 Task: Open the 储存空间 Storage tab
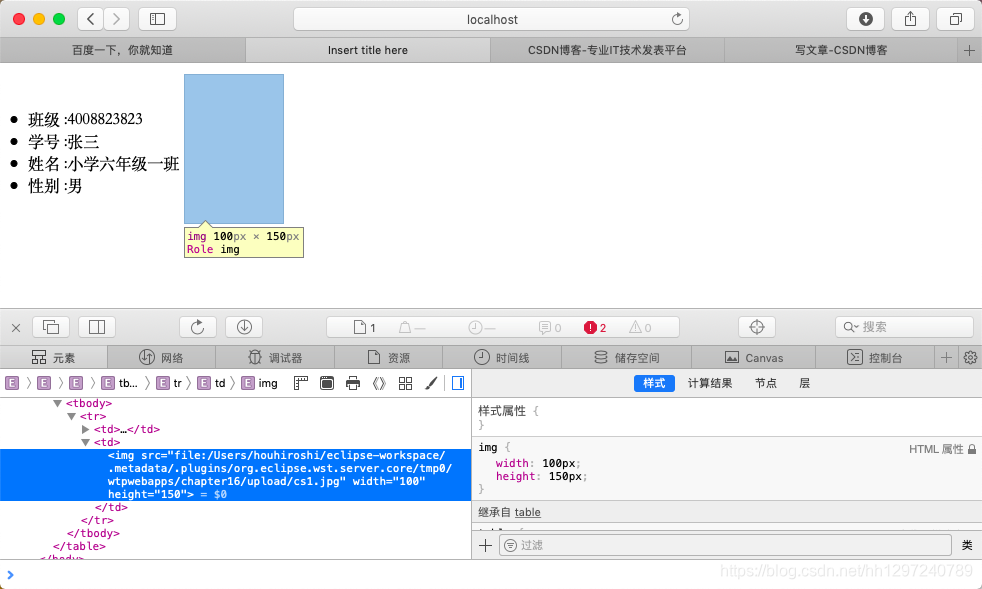tap(626, 358)
